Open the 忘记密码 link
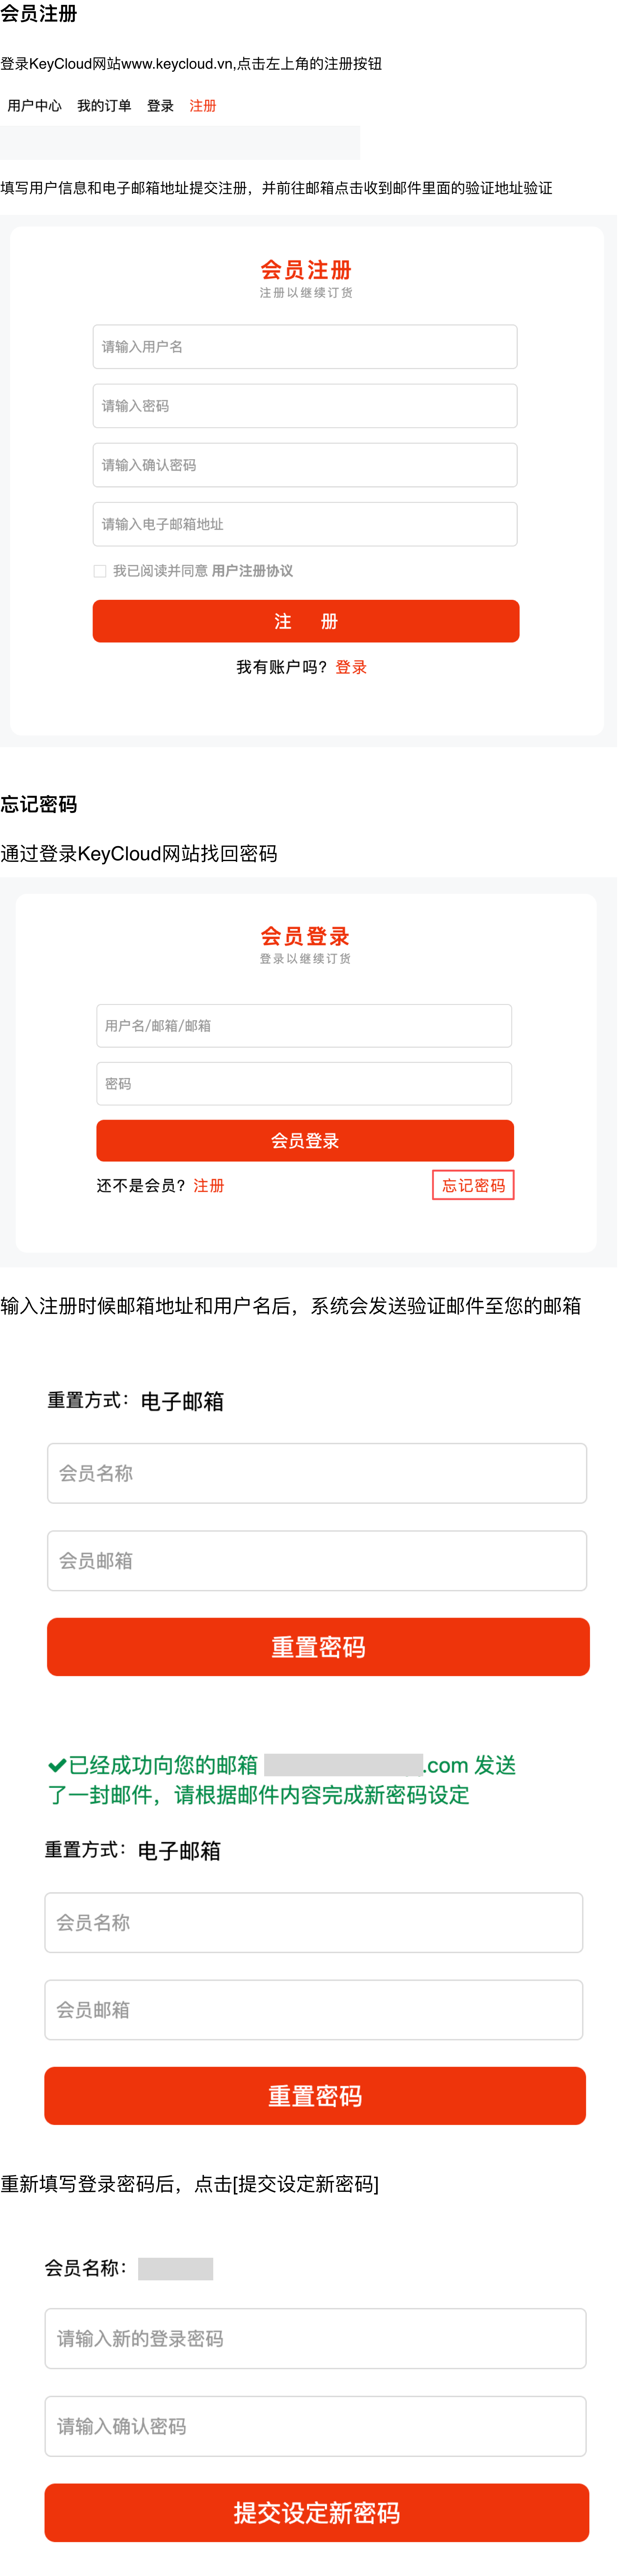 point(473,1186)
